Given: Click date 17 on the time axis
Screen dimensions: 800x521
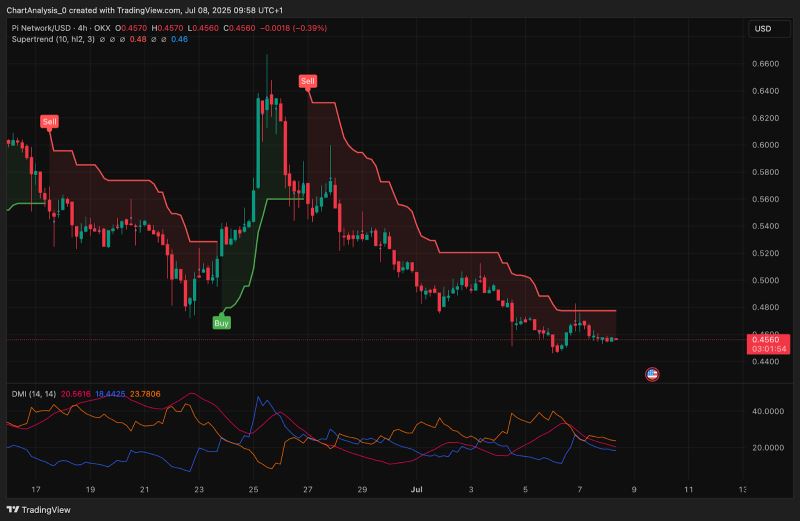Looking at the screenshot, I should point(36,490).
